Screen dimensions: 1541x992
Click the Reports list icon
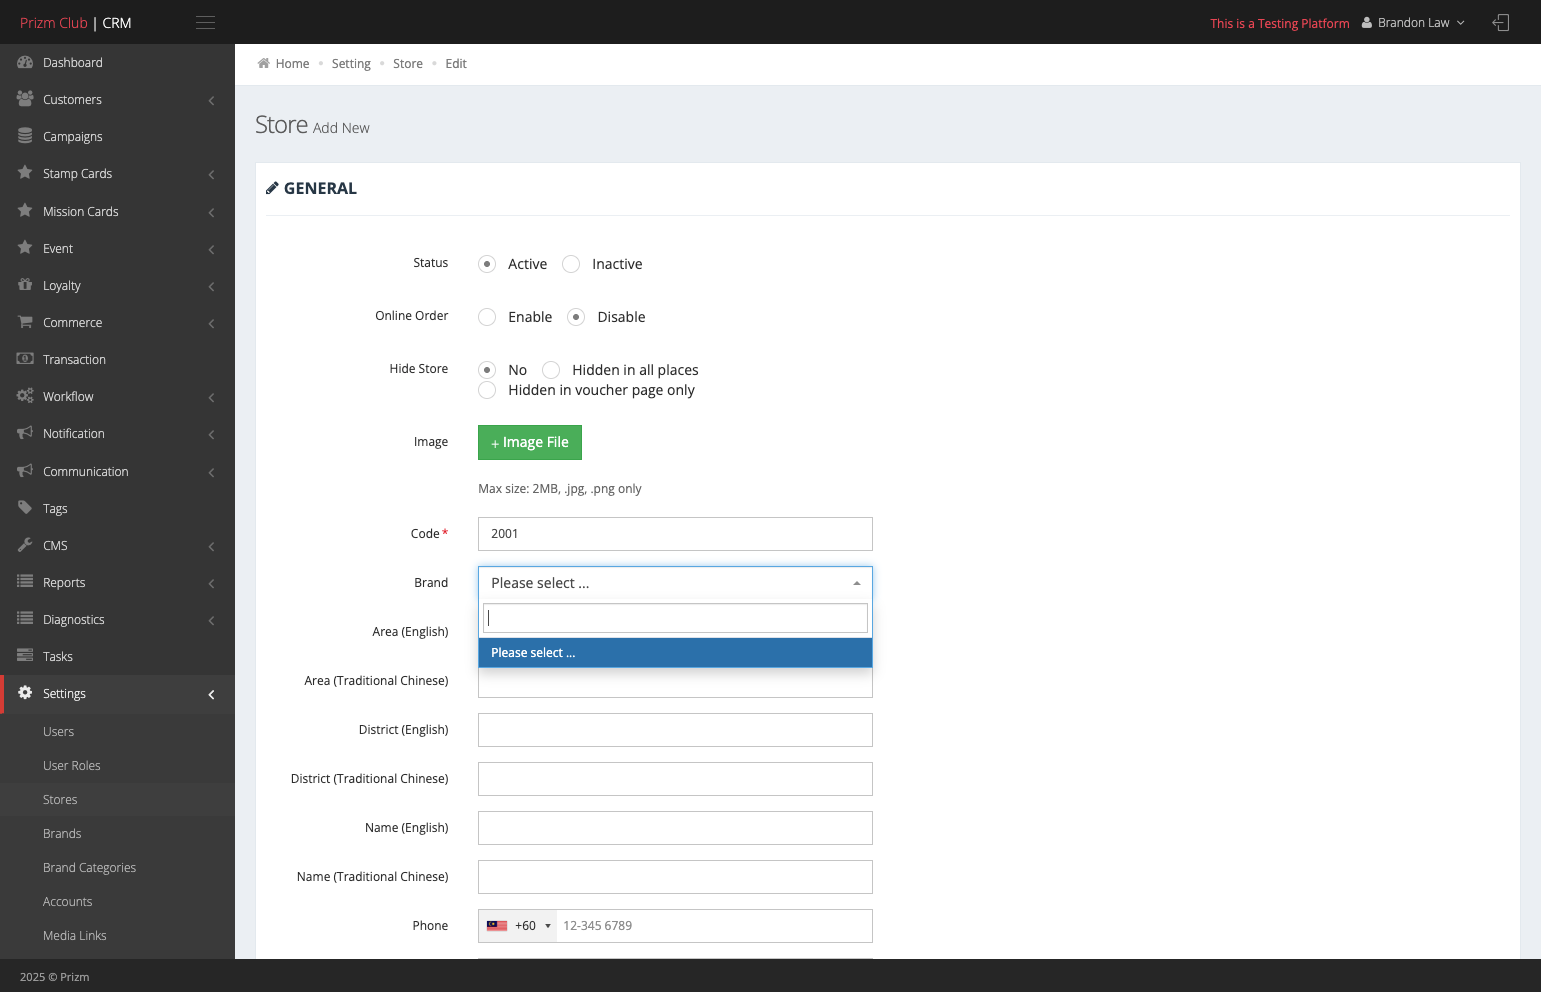25,582
